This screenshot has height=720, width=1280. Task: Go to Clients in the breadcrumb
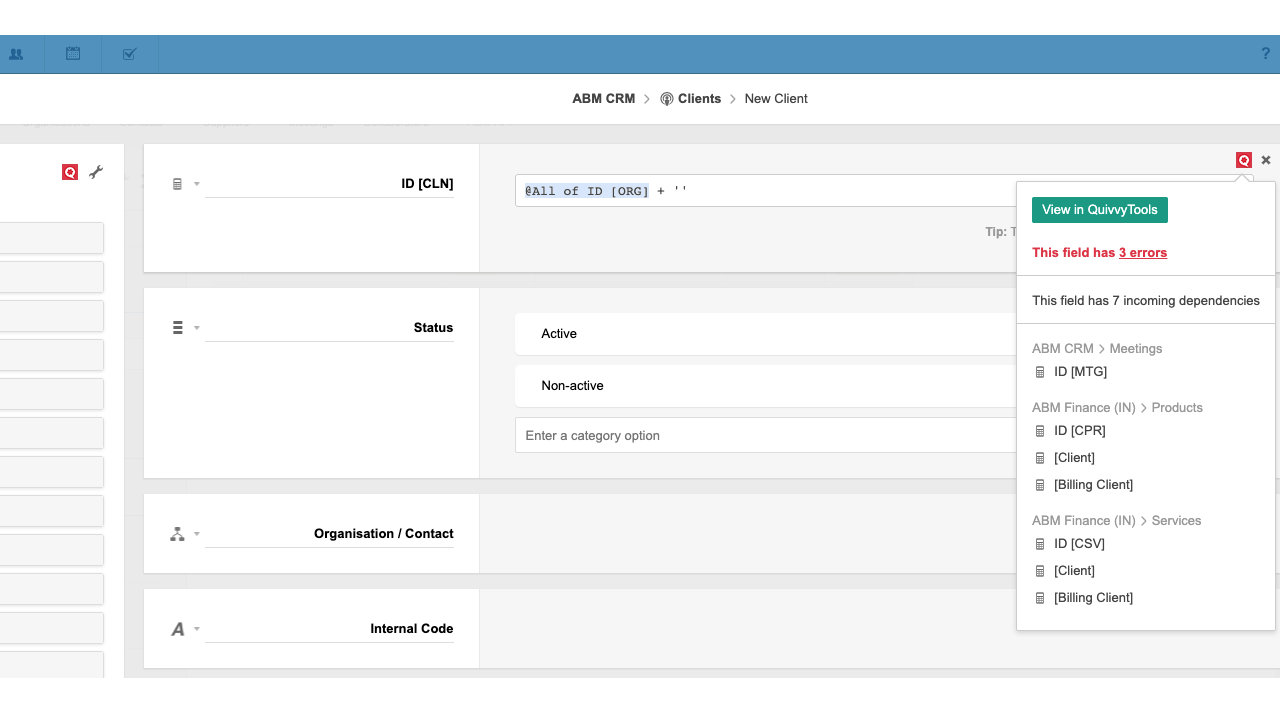(699, 99)
